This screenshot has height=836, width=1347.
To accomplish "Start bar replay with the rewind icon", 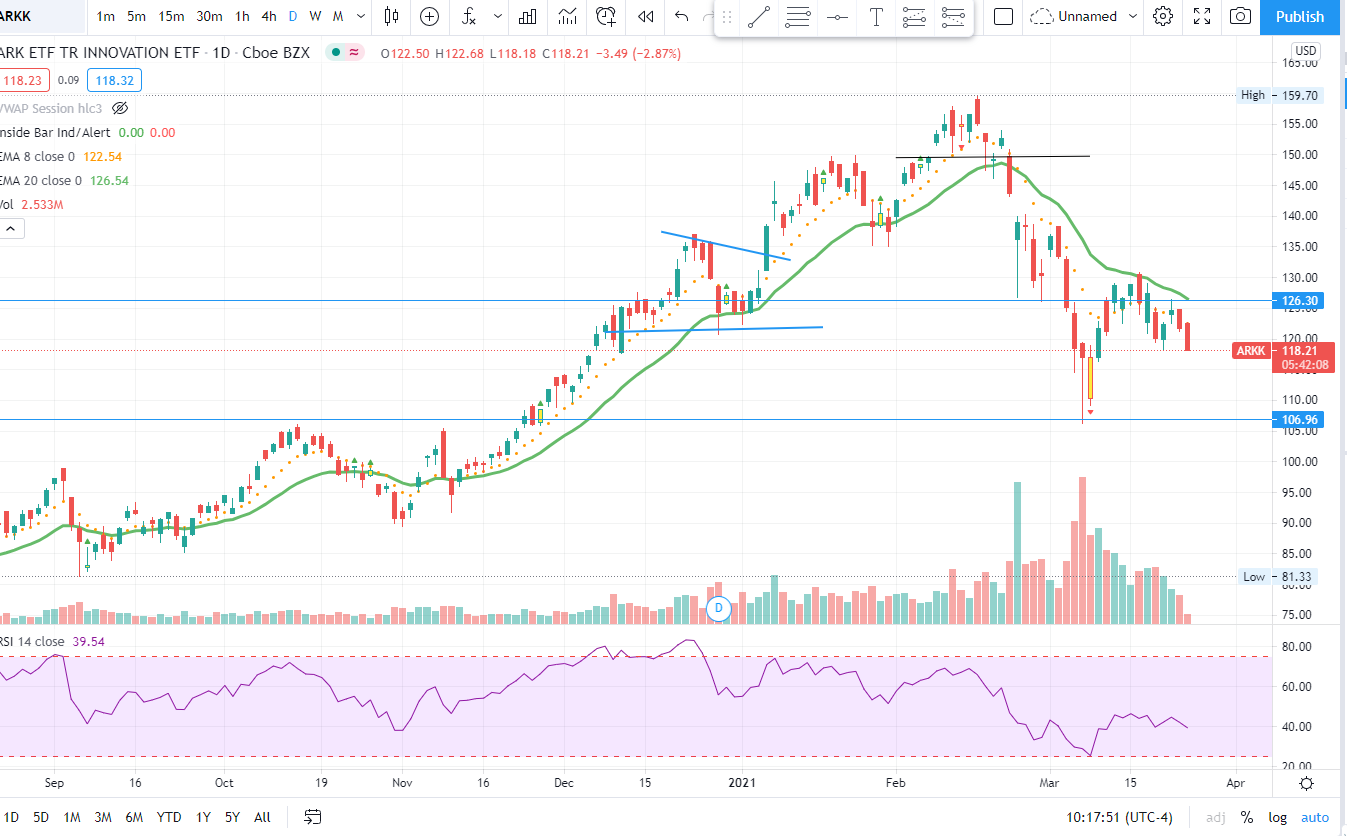I will tap(646, 16).
